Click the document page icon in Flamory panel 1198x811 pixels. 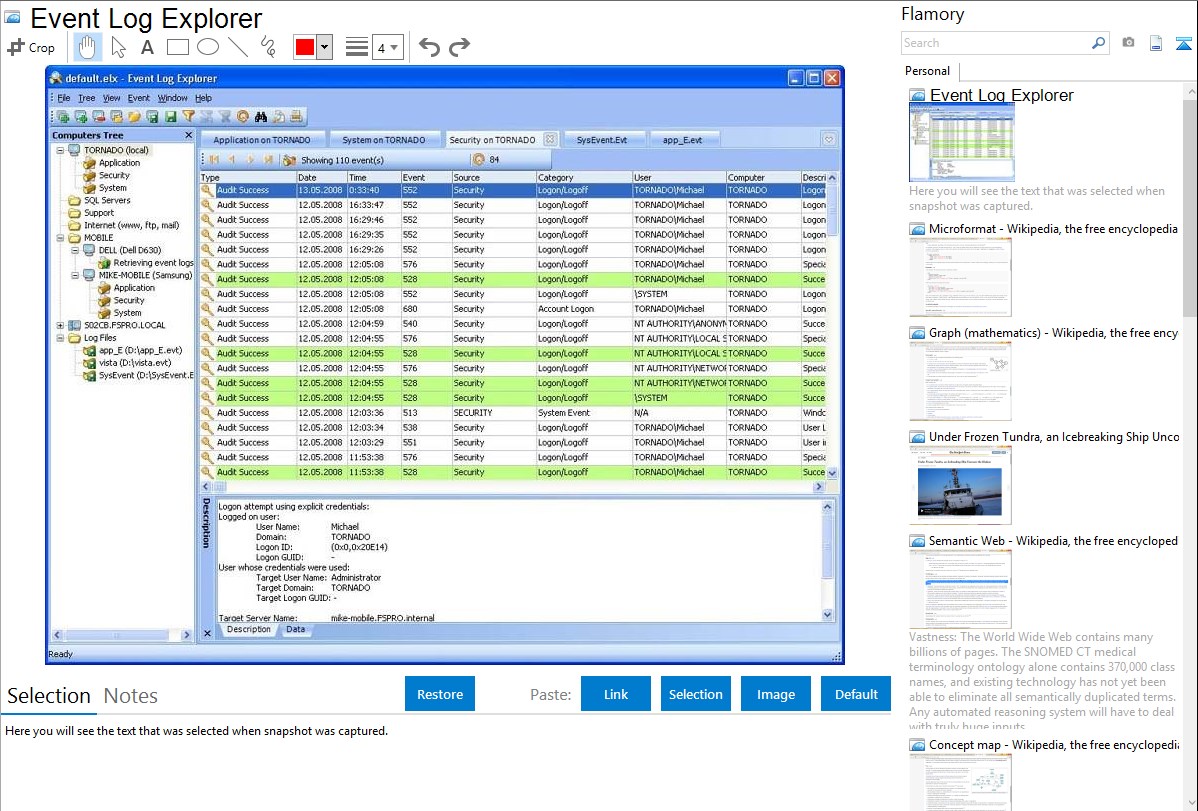pyautogui.click(x=1156, y=43)
